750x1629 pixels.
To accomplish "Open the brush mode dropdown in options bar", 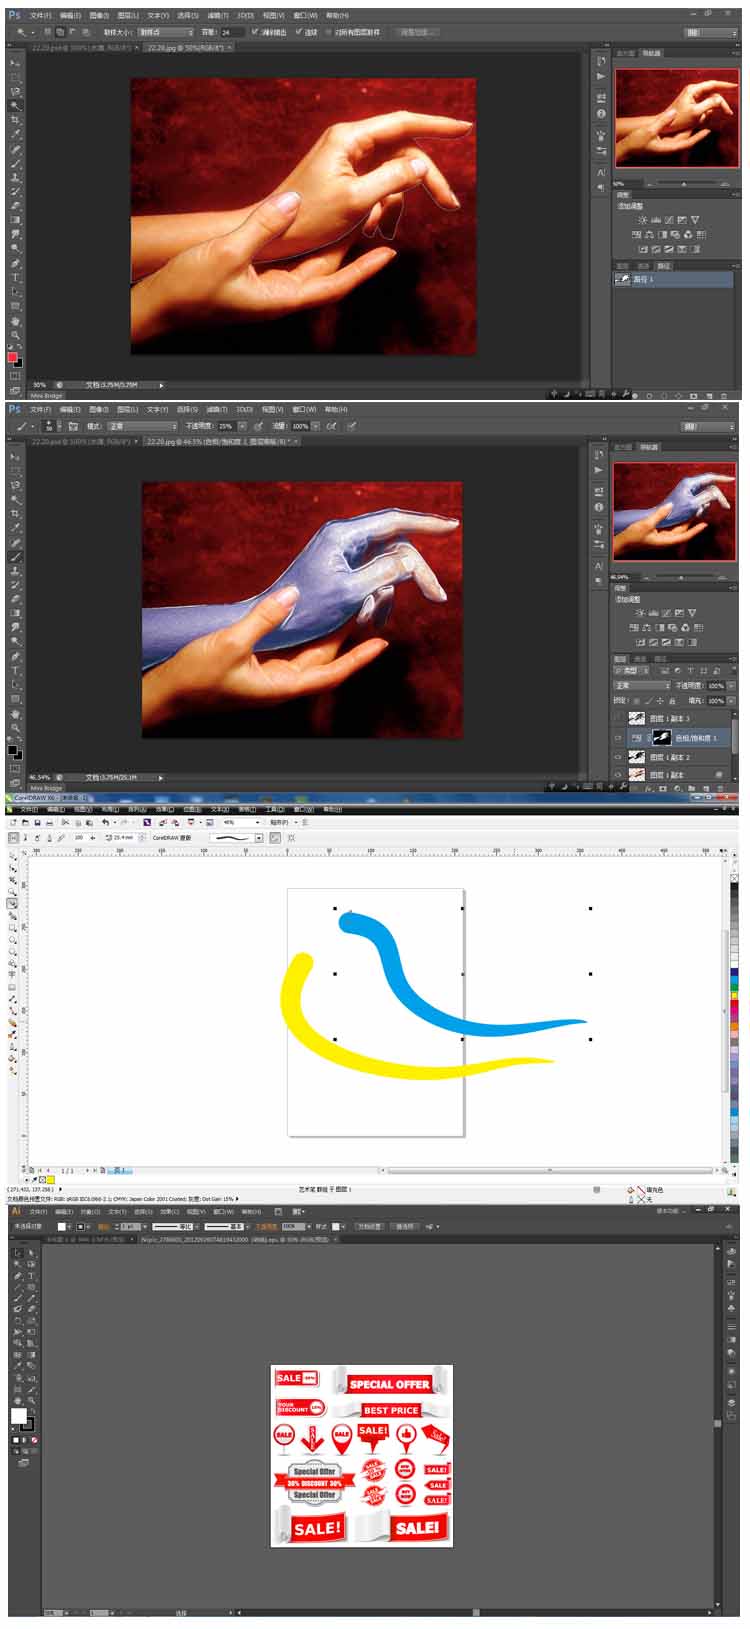I will point(142,426).
